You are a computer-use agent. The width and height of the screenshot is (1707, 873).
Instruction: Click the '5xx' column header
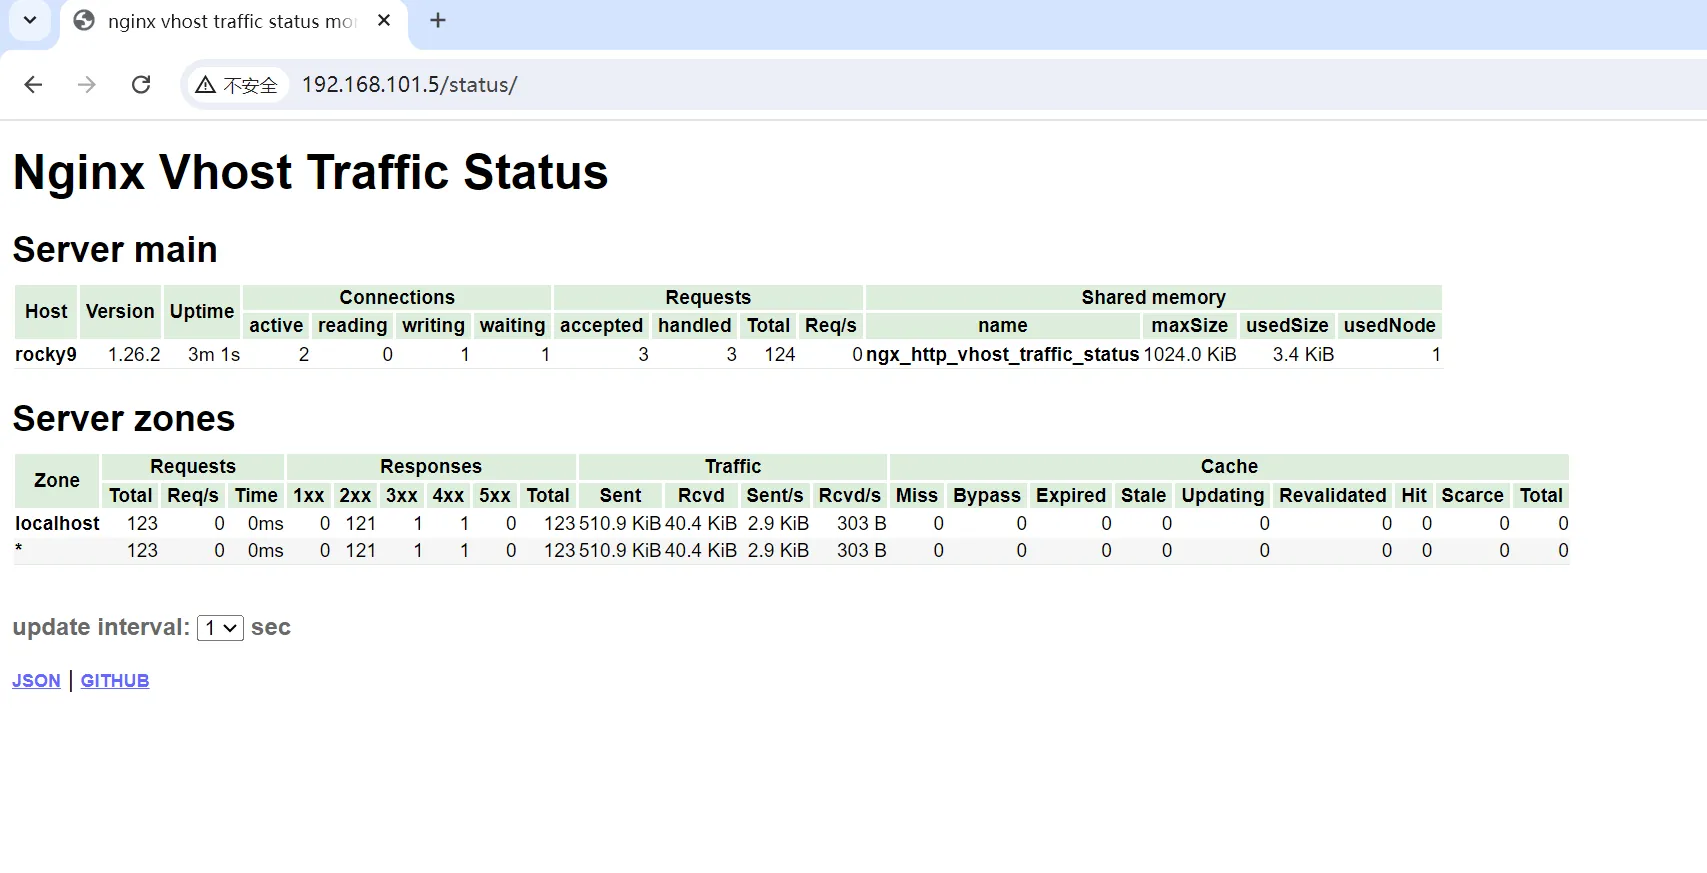click(x=495, y=495)
